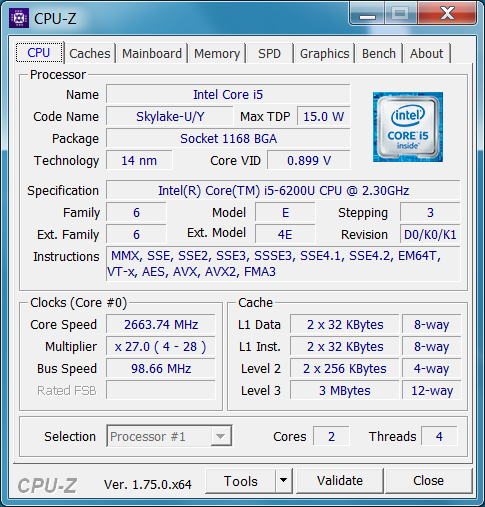This screenshot has width=485, height=507.
Task: Open the Bench tab
Action: 379,53
